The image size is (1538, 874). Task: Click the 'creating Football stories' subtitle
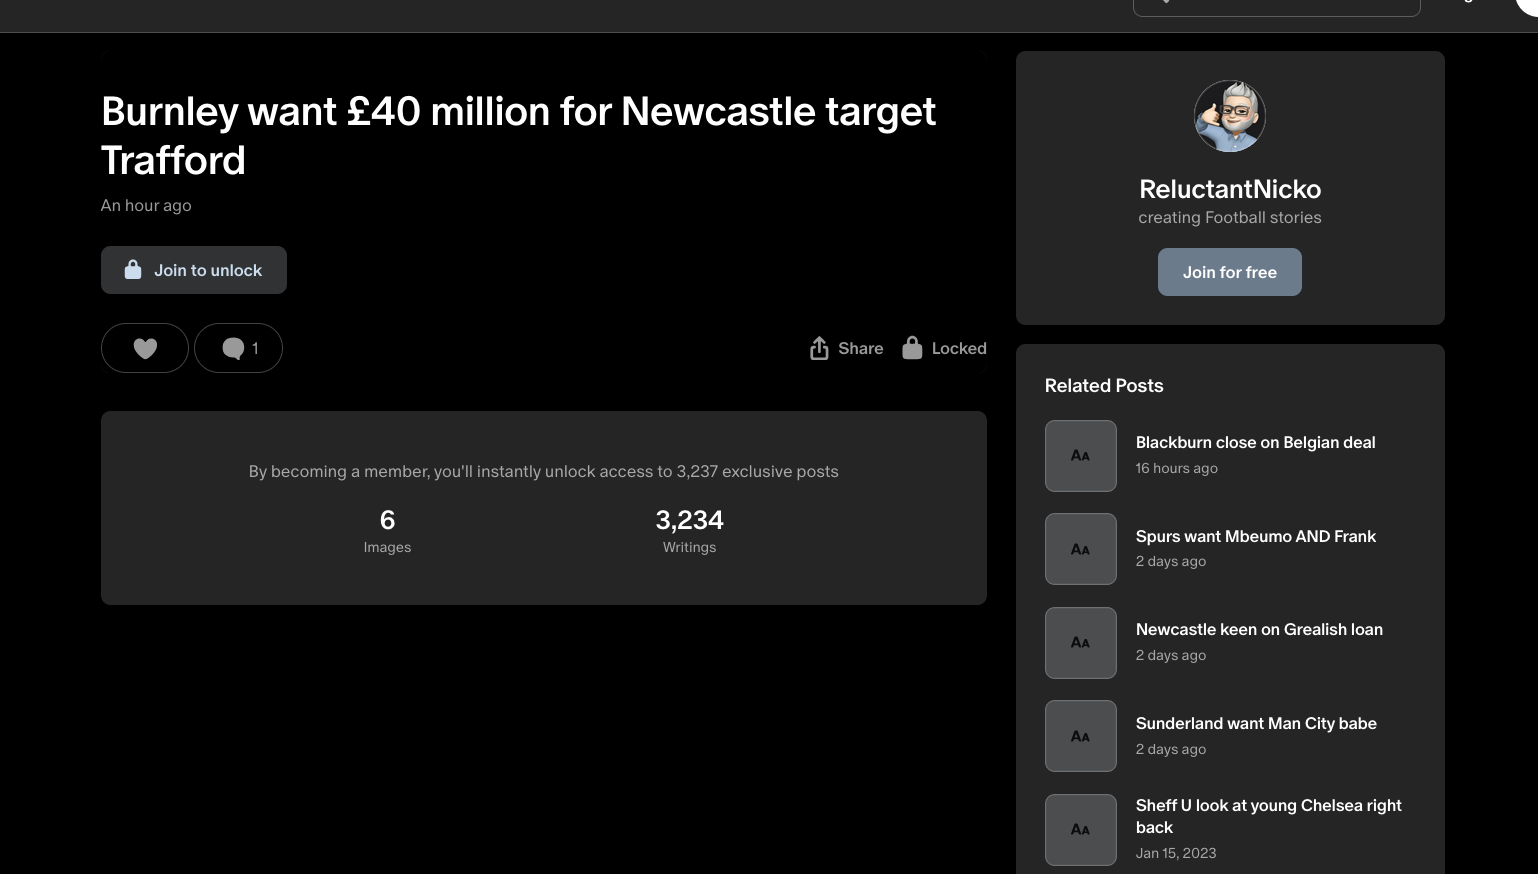1230,217
